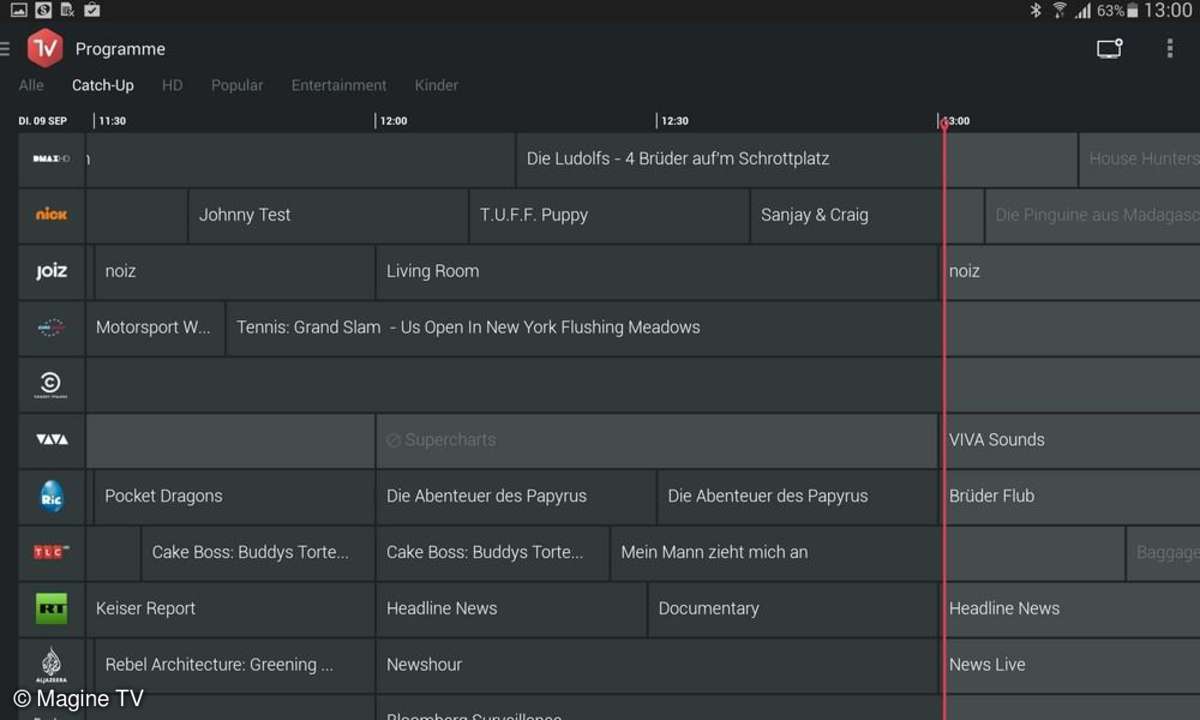This screenshot has width=1200, height=720.
Task: Select Mein Mann zieht mich an
Action: point(867,552)
